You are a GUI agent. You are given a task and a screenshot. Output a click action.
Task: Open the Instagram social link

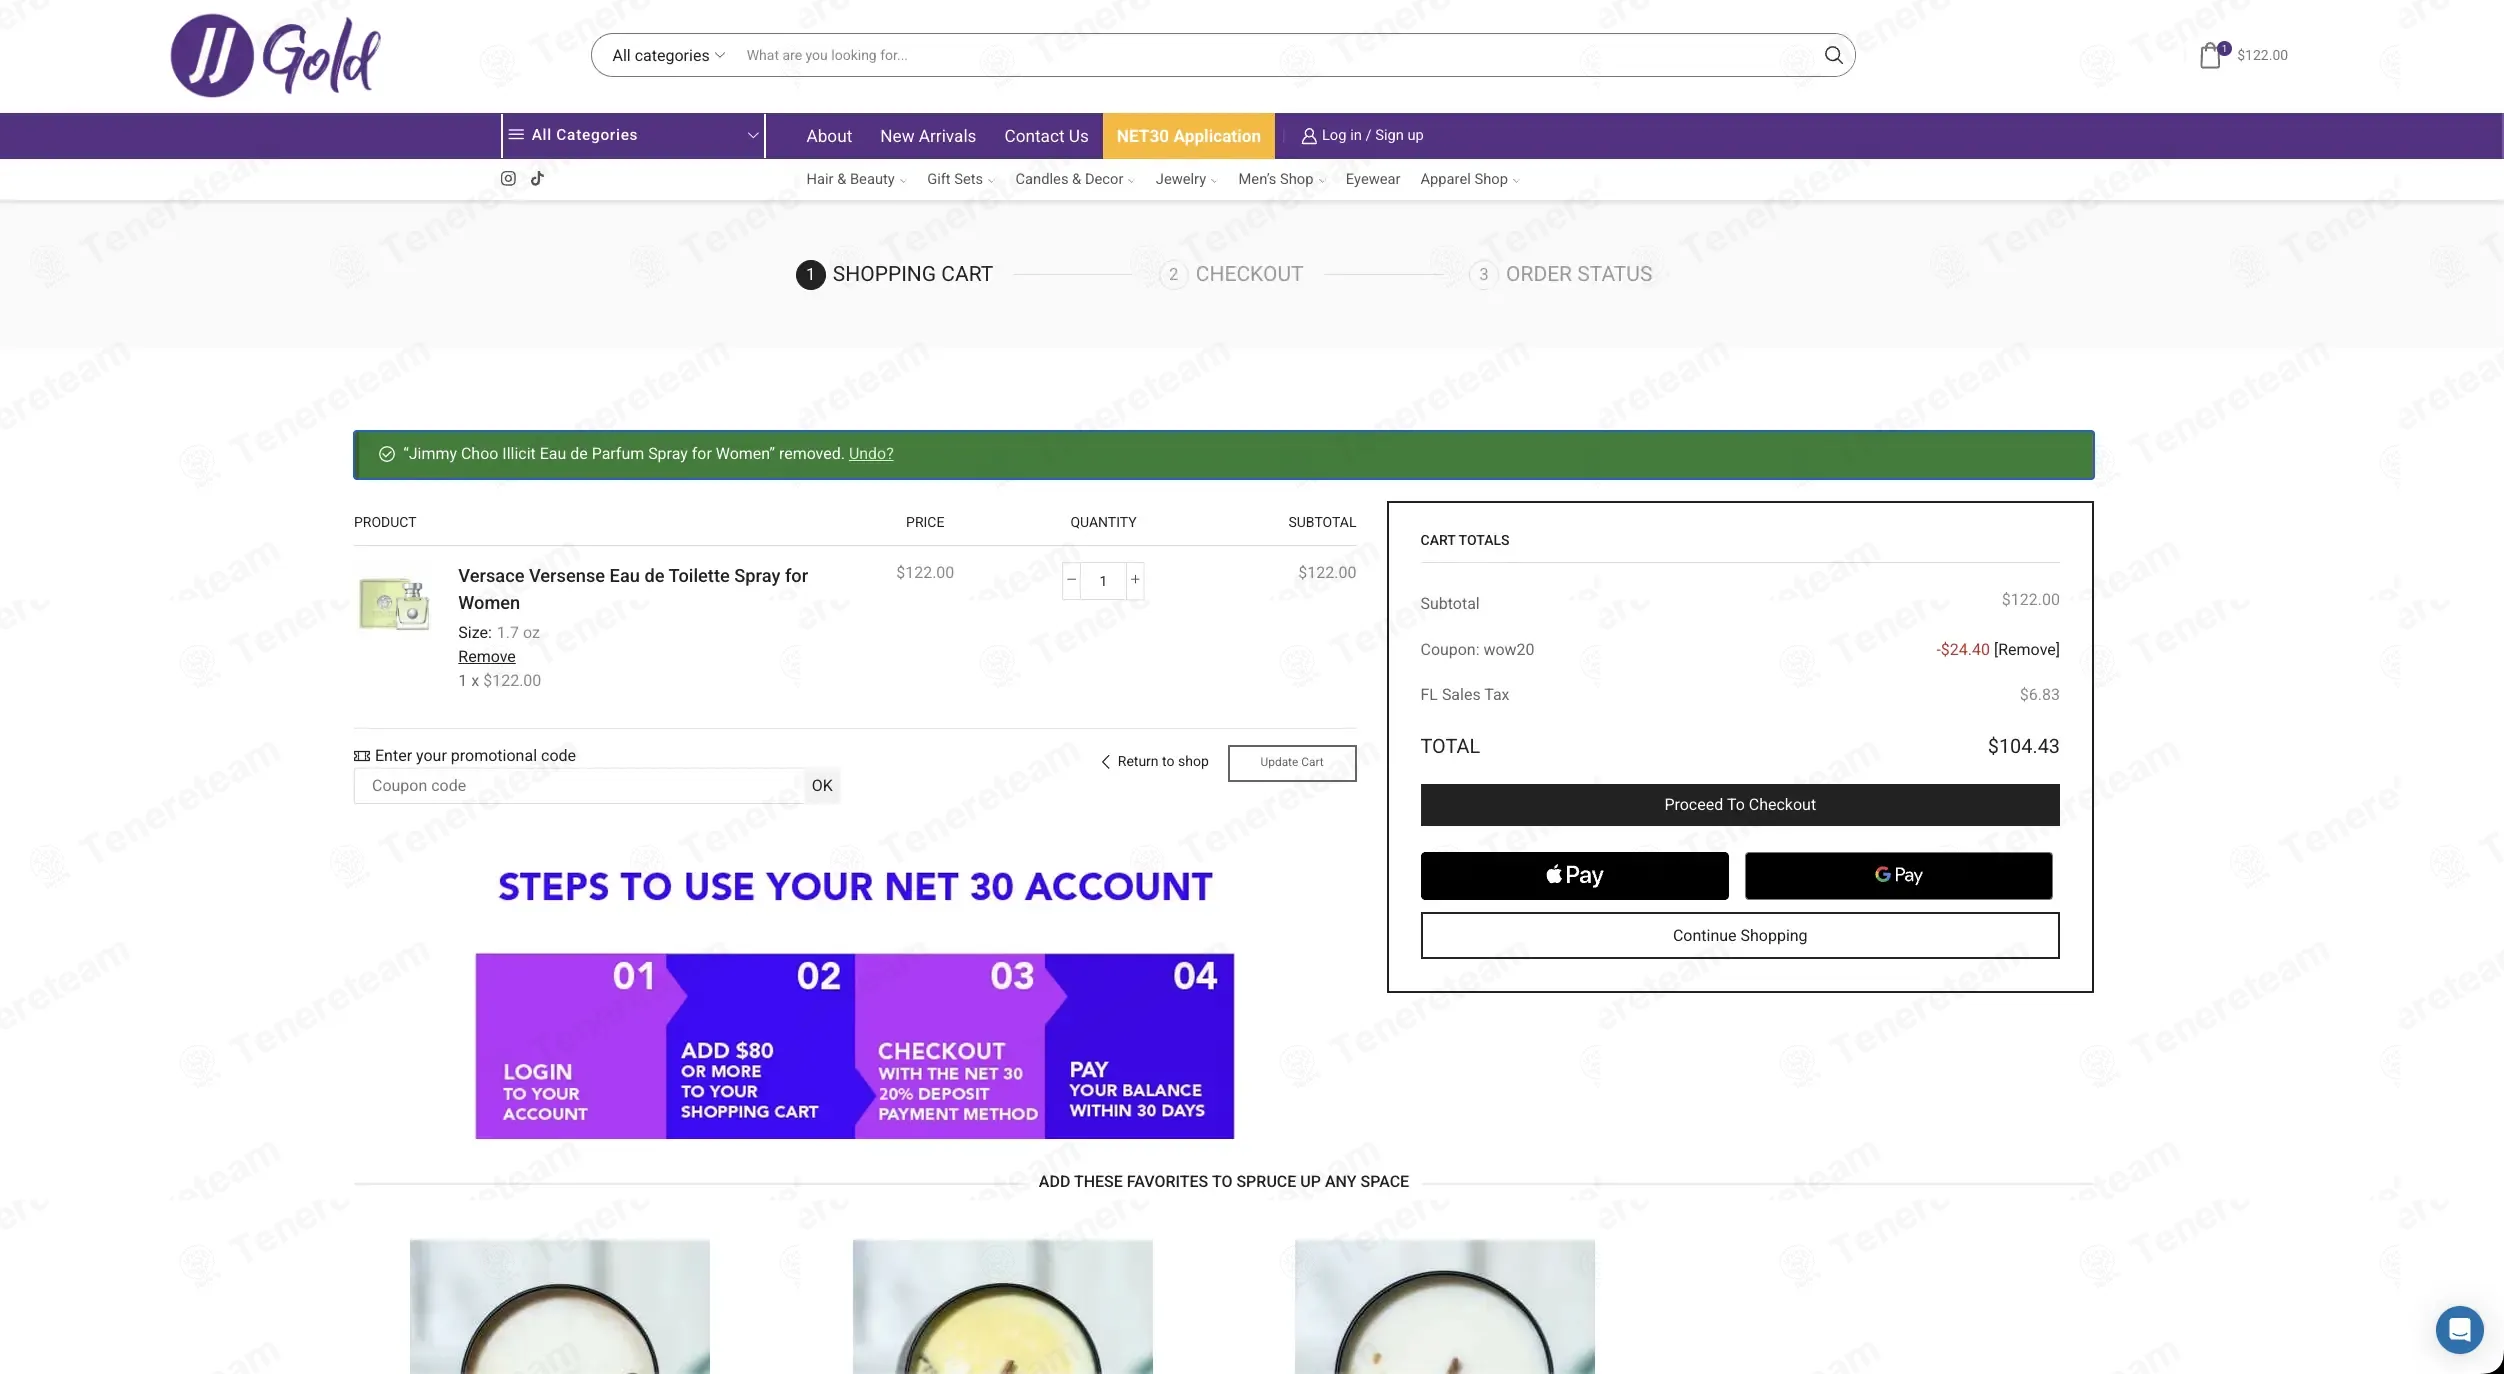click(x=508, y=178)
